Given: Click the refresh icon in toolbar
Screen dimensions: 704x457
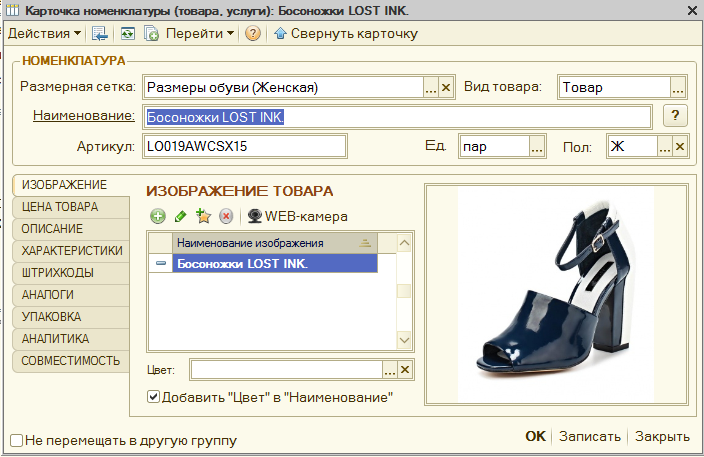Looking at the screenshot, I should [x=128, y=33].
